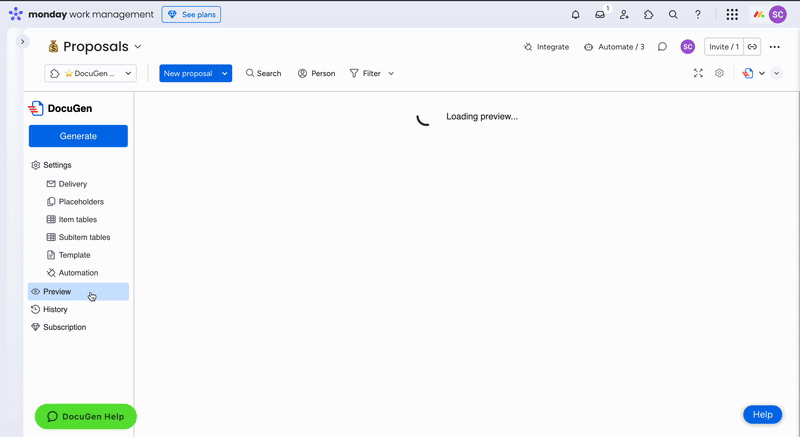This screenshot has height=437, width=800.
Task: Click the DocuGen app icon in toolbar
Action: pyautogui.click(x=748, y=73)
